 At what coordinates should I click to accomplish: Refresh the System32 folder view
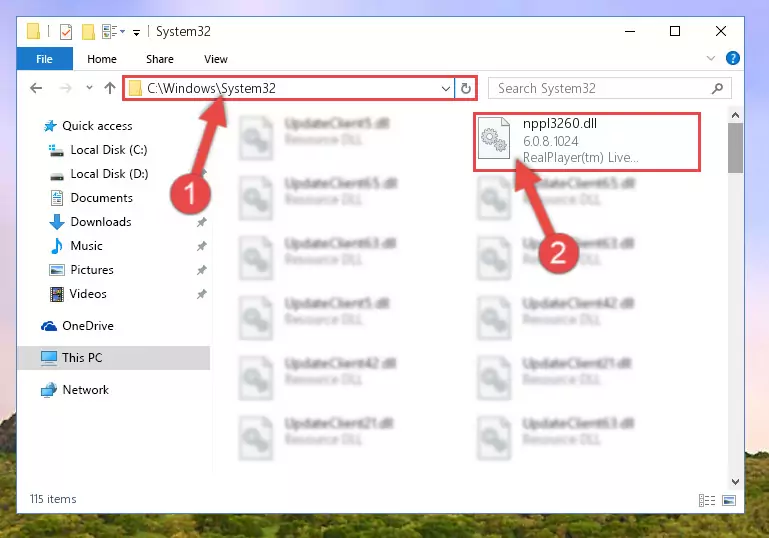pos(465,88)
